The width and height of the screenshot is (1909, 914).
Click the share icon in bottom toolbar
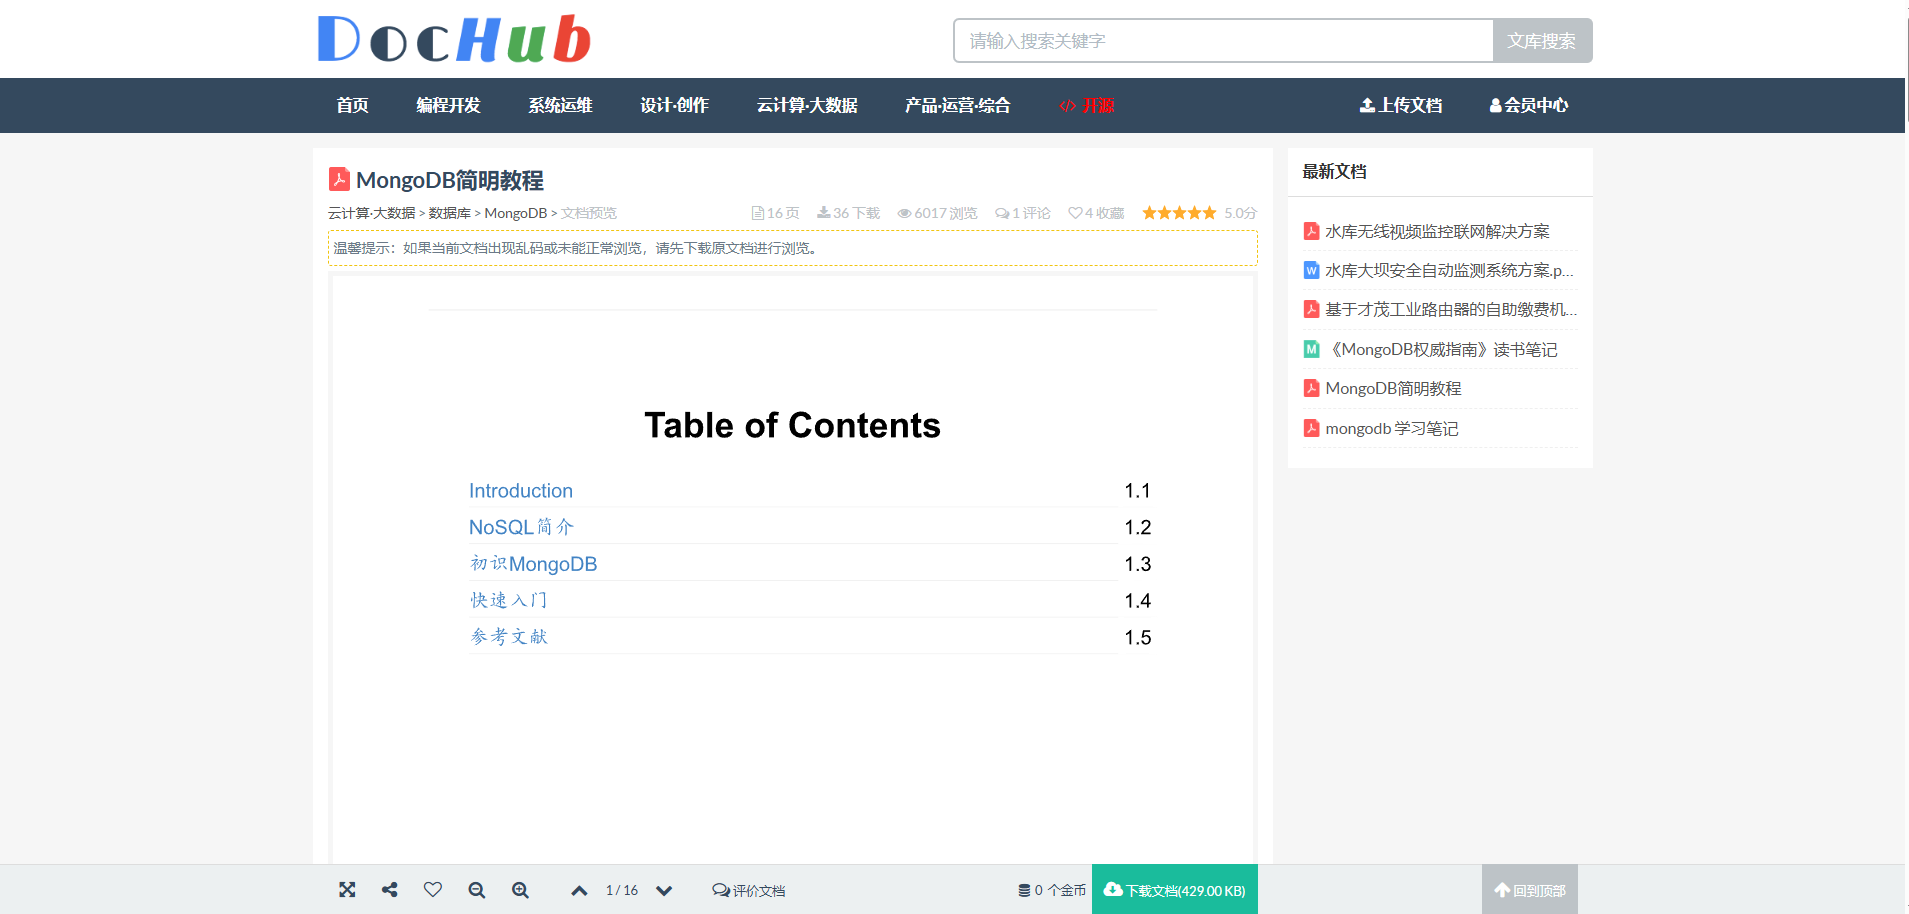point(390,890)
